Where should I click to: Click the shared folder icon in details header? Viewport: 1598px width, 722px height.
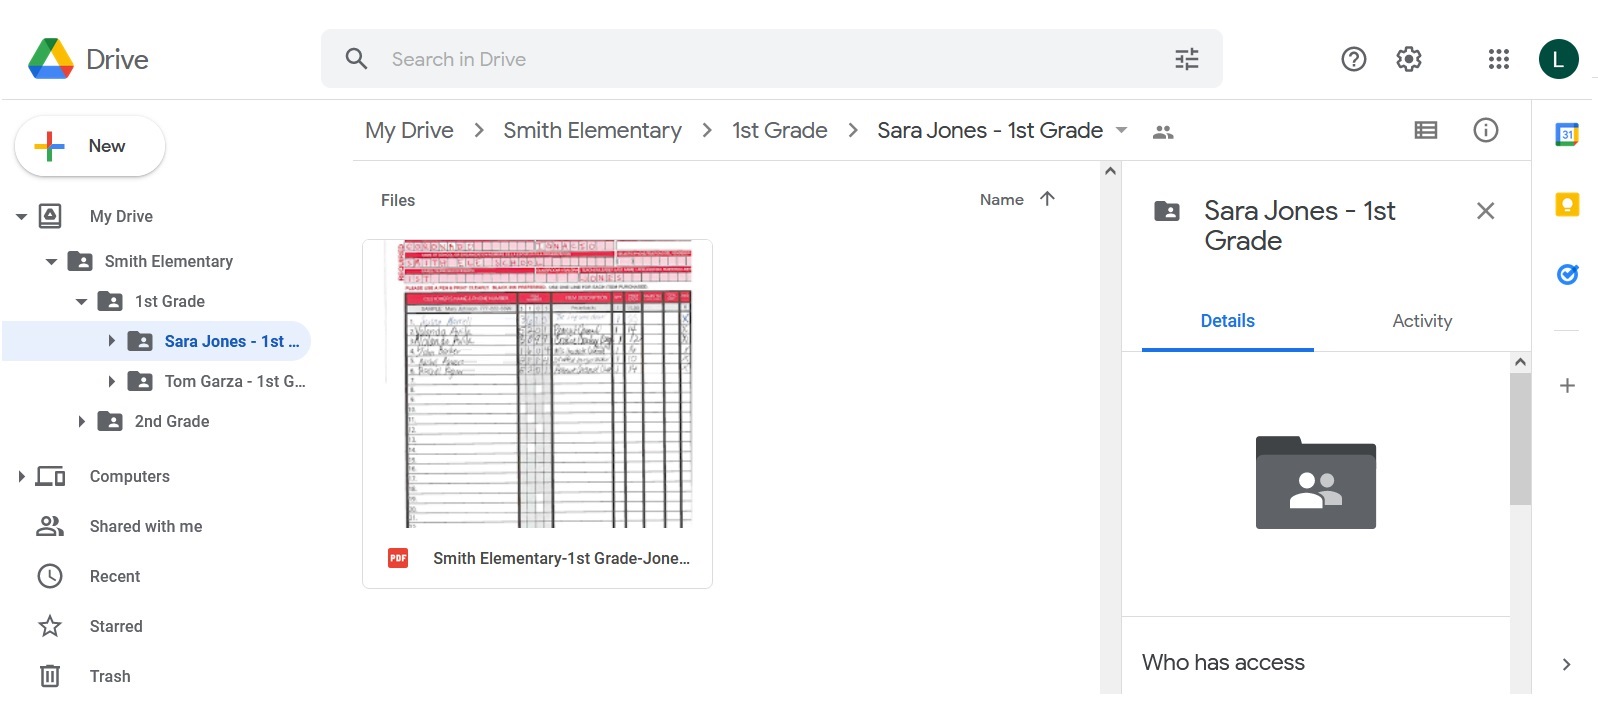click(1166, 211)
